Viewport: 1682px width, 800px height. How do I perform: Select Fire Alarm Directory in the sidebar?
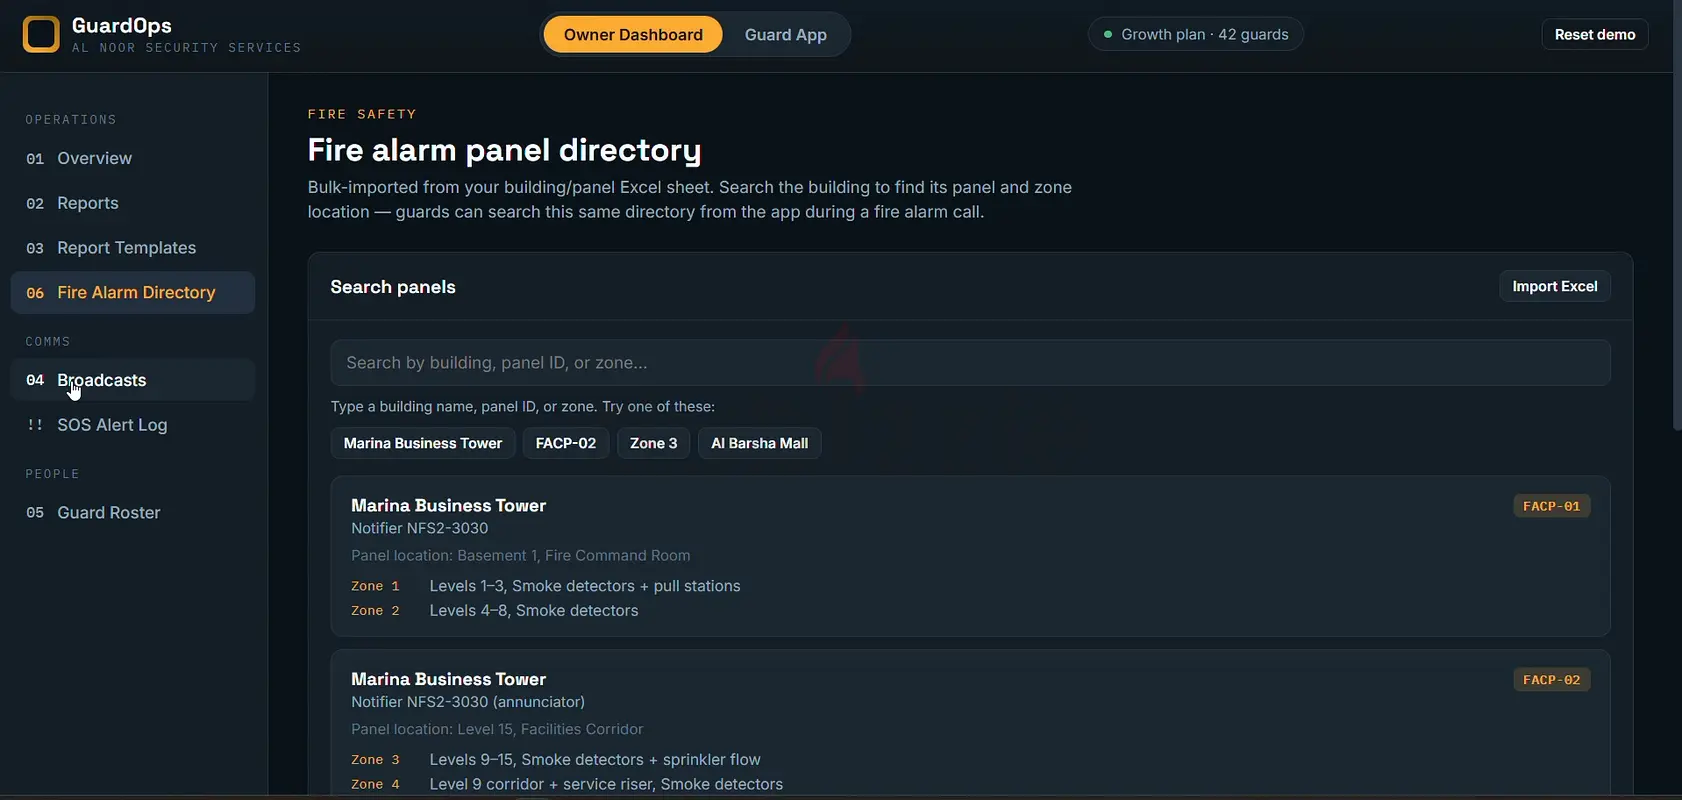pos(133,292)
